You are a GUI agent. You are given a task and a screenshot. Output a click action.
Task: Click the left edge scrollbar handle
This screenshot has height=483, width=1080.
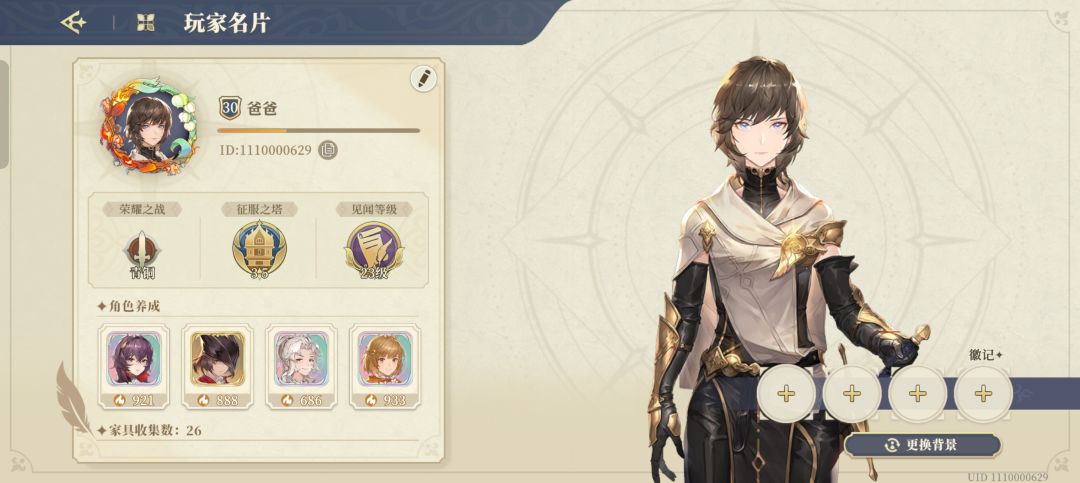point(3,114)
